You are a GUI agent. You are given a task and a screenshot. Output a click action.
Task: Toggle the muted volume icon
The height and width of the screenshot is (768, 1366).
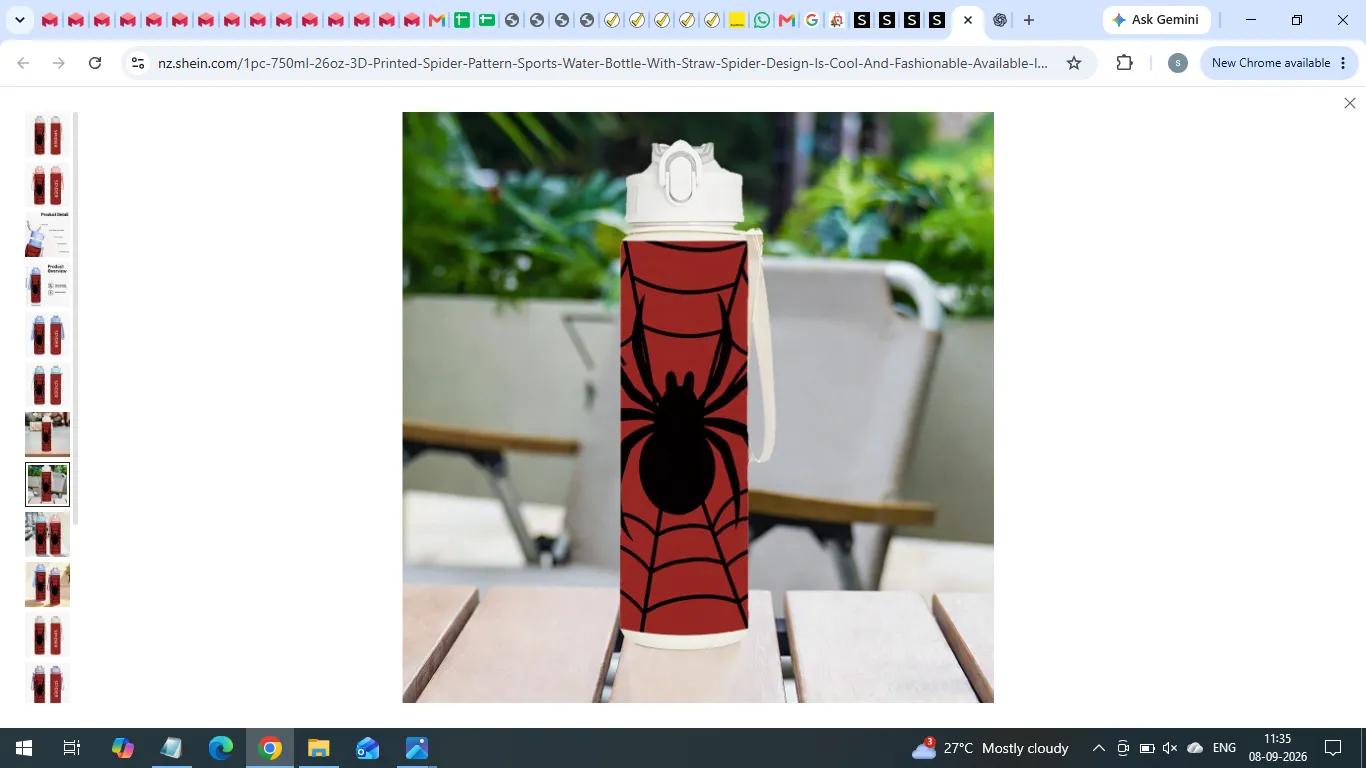(x=1170, y=748)
